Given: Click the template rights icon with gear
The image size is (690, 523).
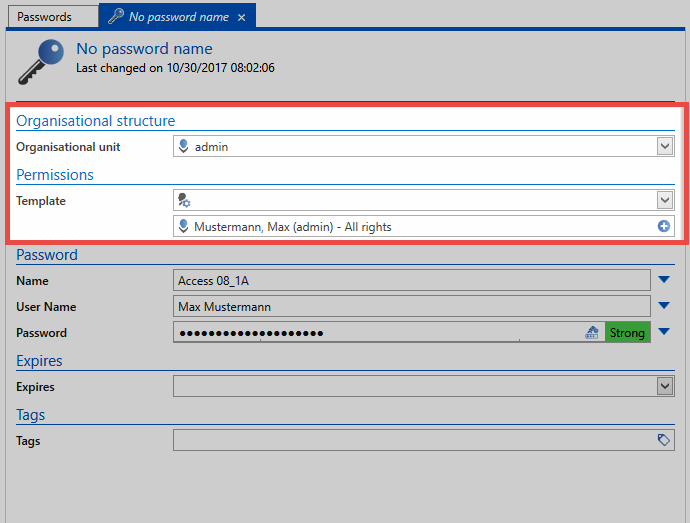Looking at the screenshot, I should 184,200.
